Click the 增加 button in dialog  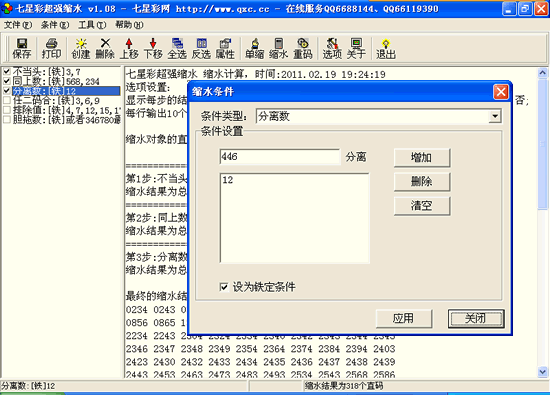pos(422,158)
